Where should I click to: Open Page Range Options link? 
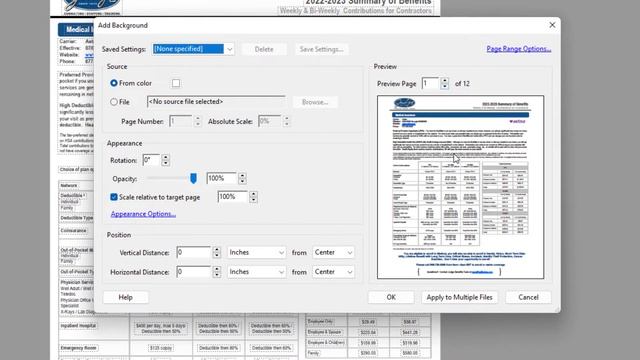[519, 49]
